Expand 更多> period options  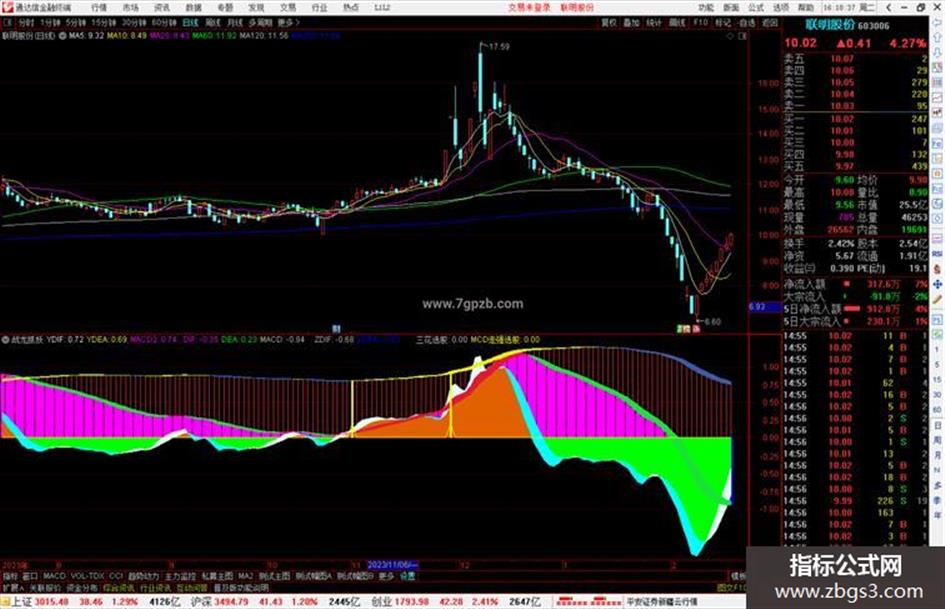(x=289, y=22)
